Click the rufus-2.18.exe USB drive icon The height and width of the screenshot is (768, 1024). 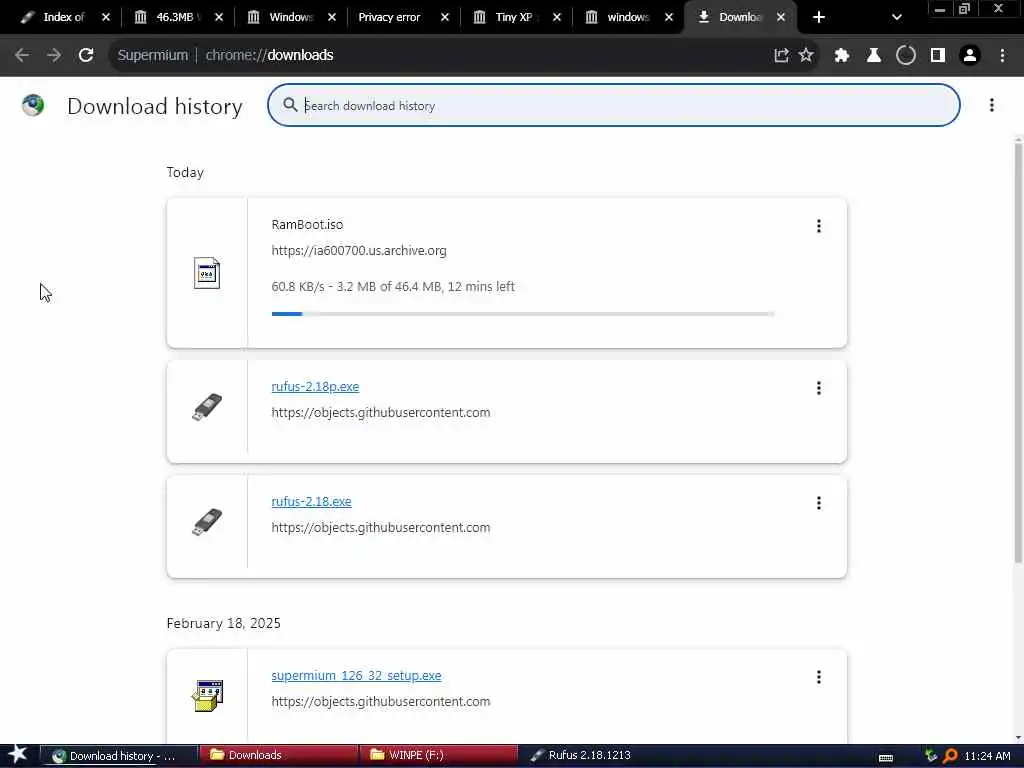207,522
